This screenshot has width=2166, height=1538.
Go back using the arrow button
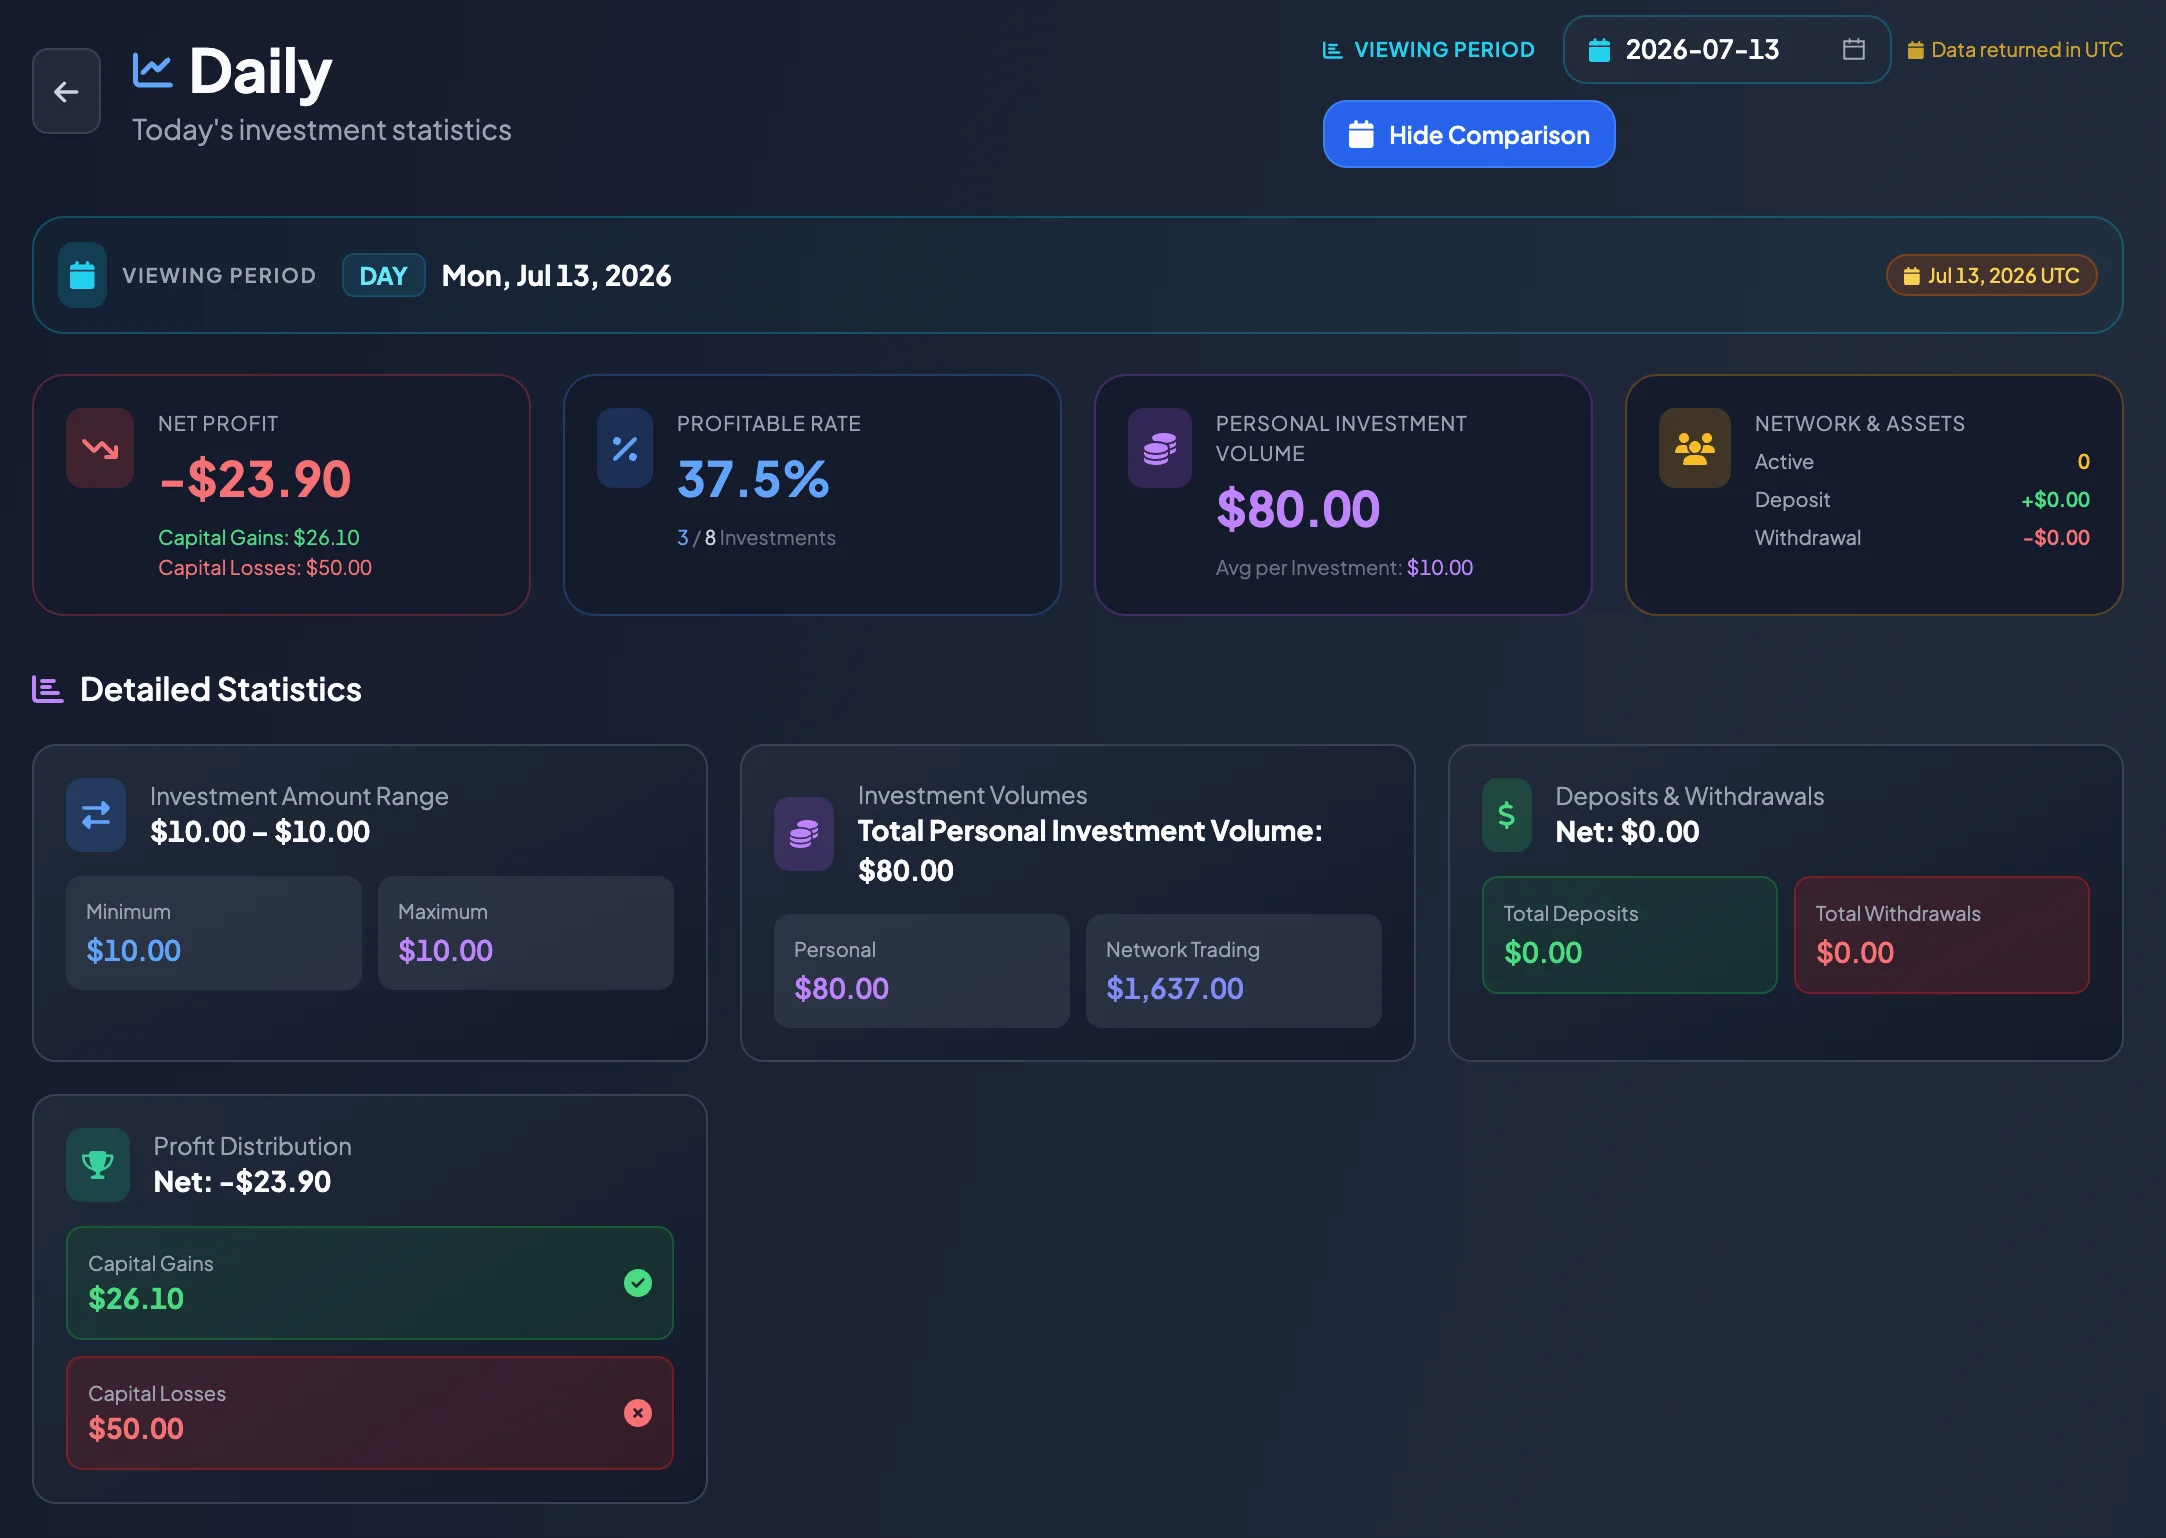tap(66, 91)
